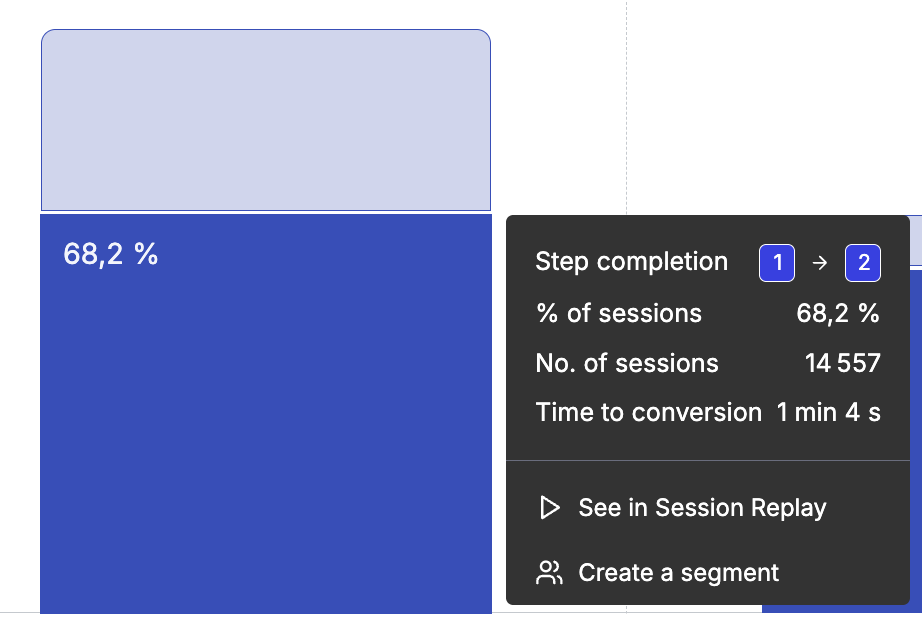Click the No. of sessions label

tap(627, 364)
